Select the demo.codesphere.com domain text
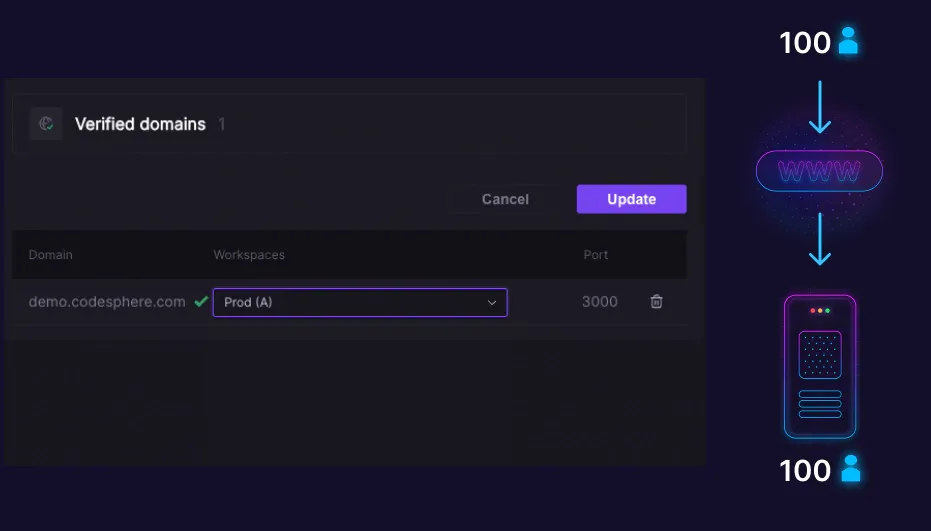Viewport: 931px width, 531px height. click(x=107, y=302)
